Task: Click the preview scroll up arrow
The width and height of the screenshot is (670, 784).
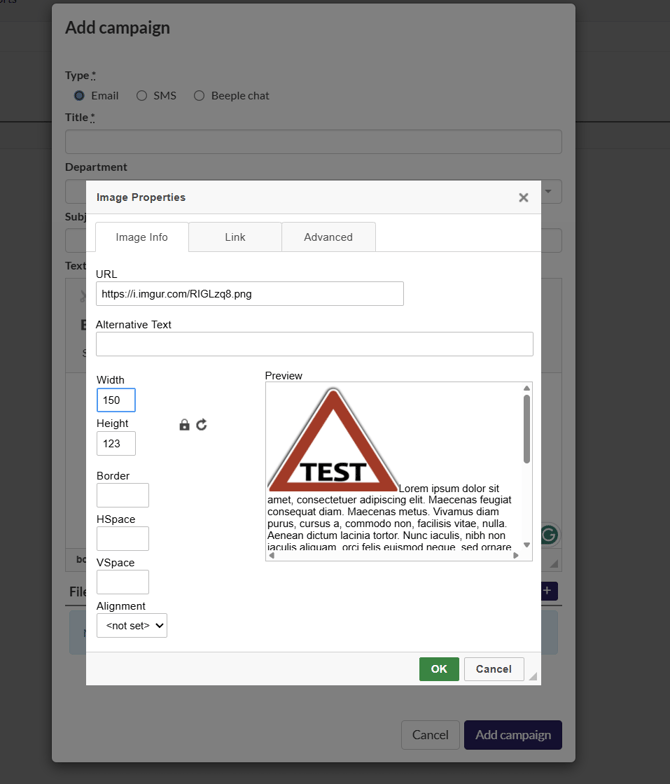Action: point(526,389)
